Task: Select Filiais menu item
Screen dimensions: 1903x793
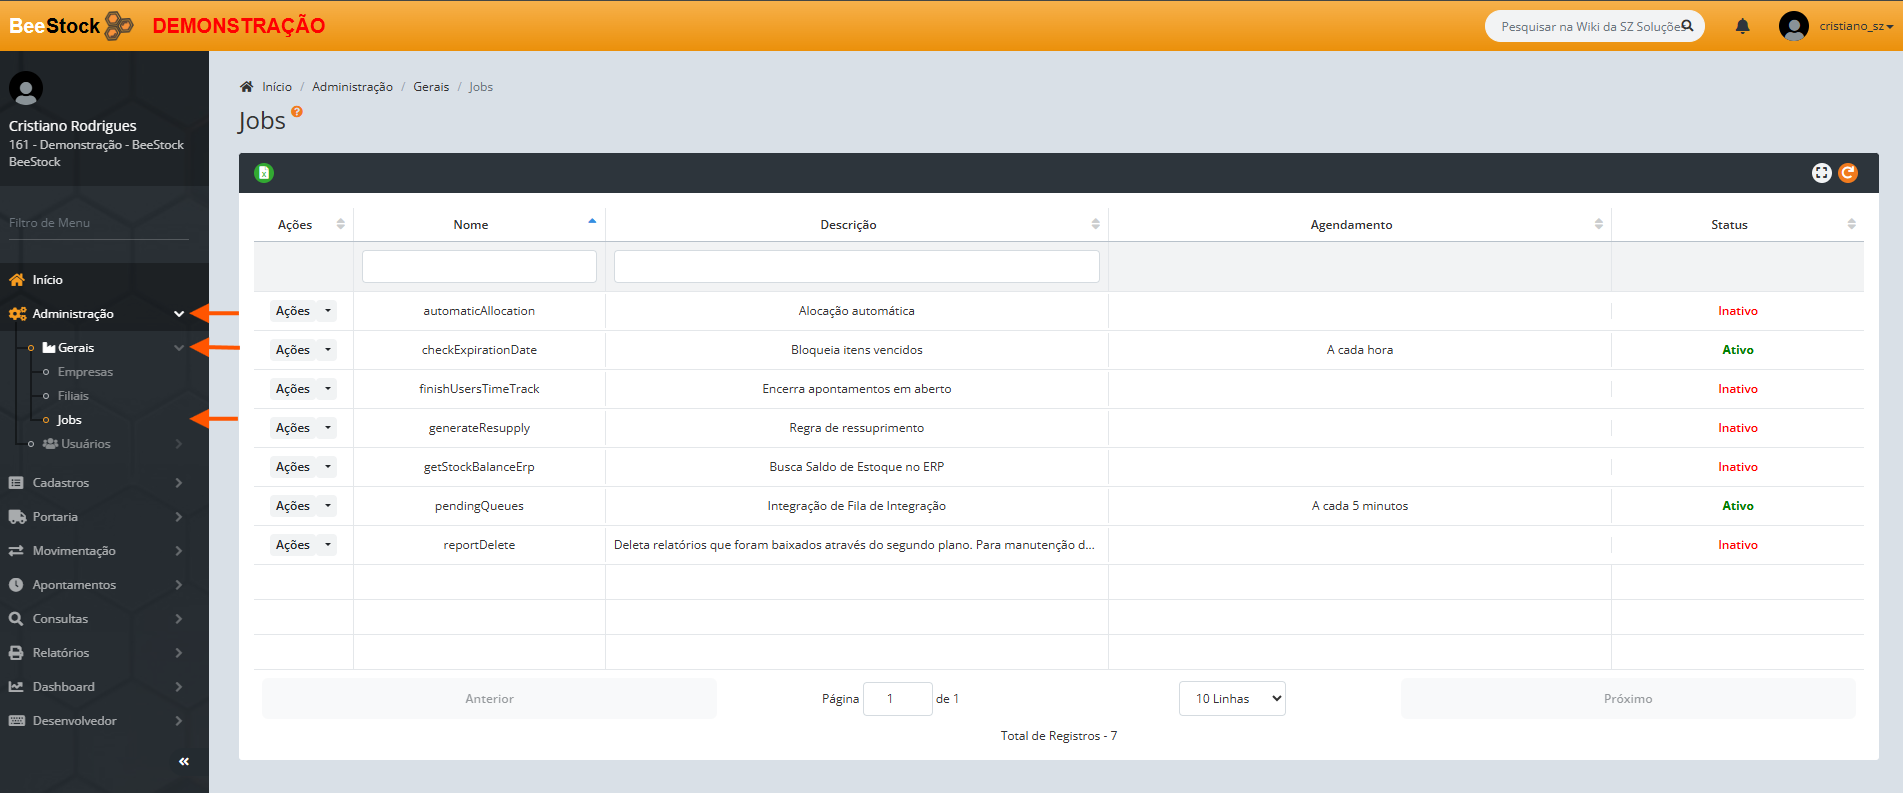Action: 73,396
